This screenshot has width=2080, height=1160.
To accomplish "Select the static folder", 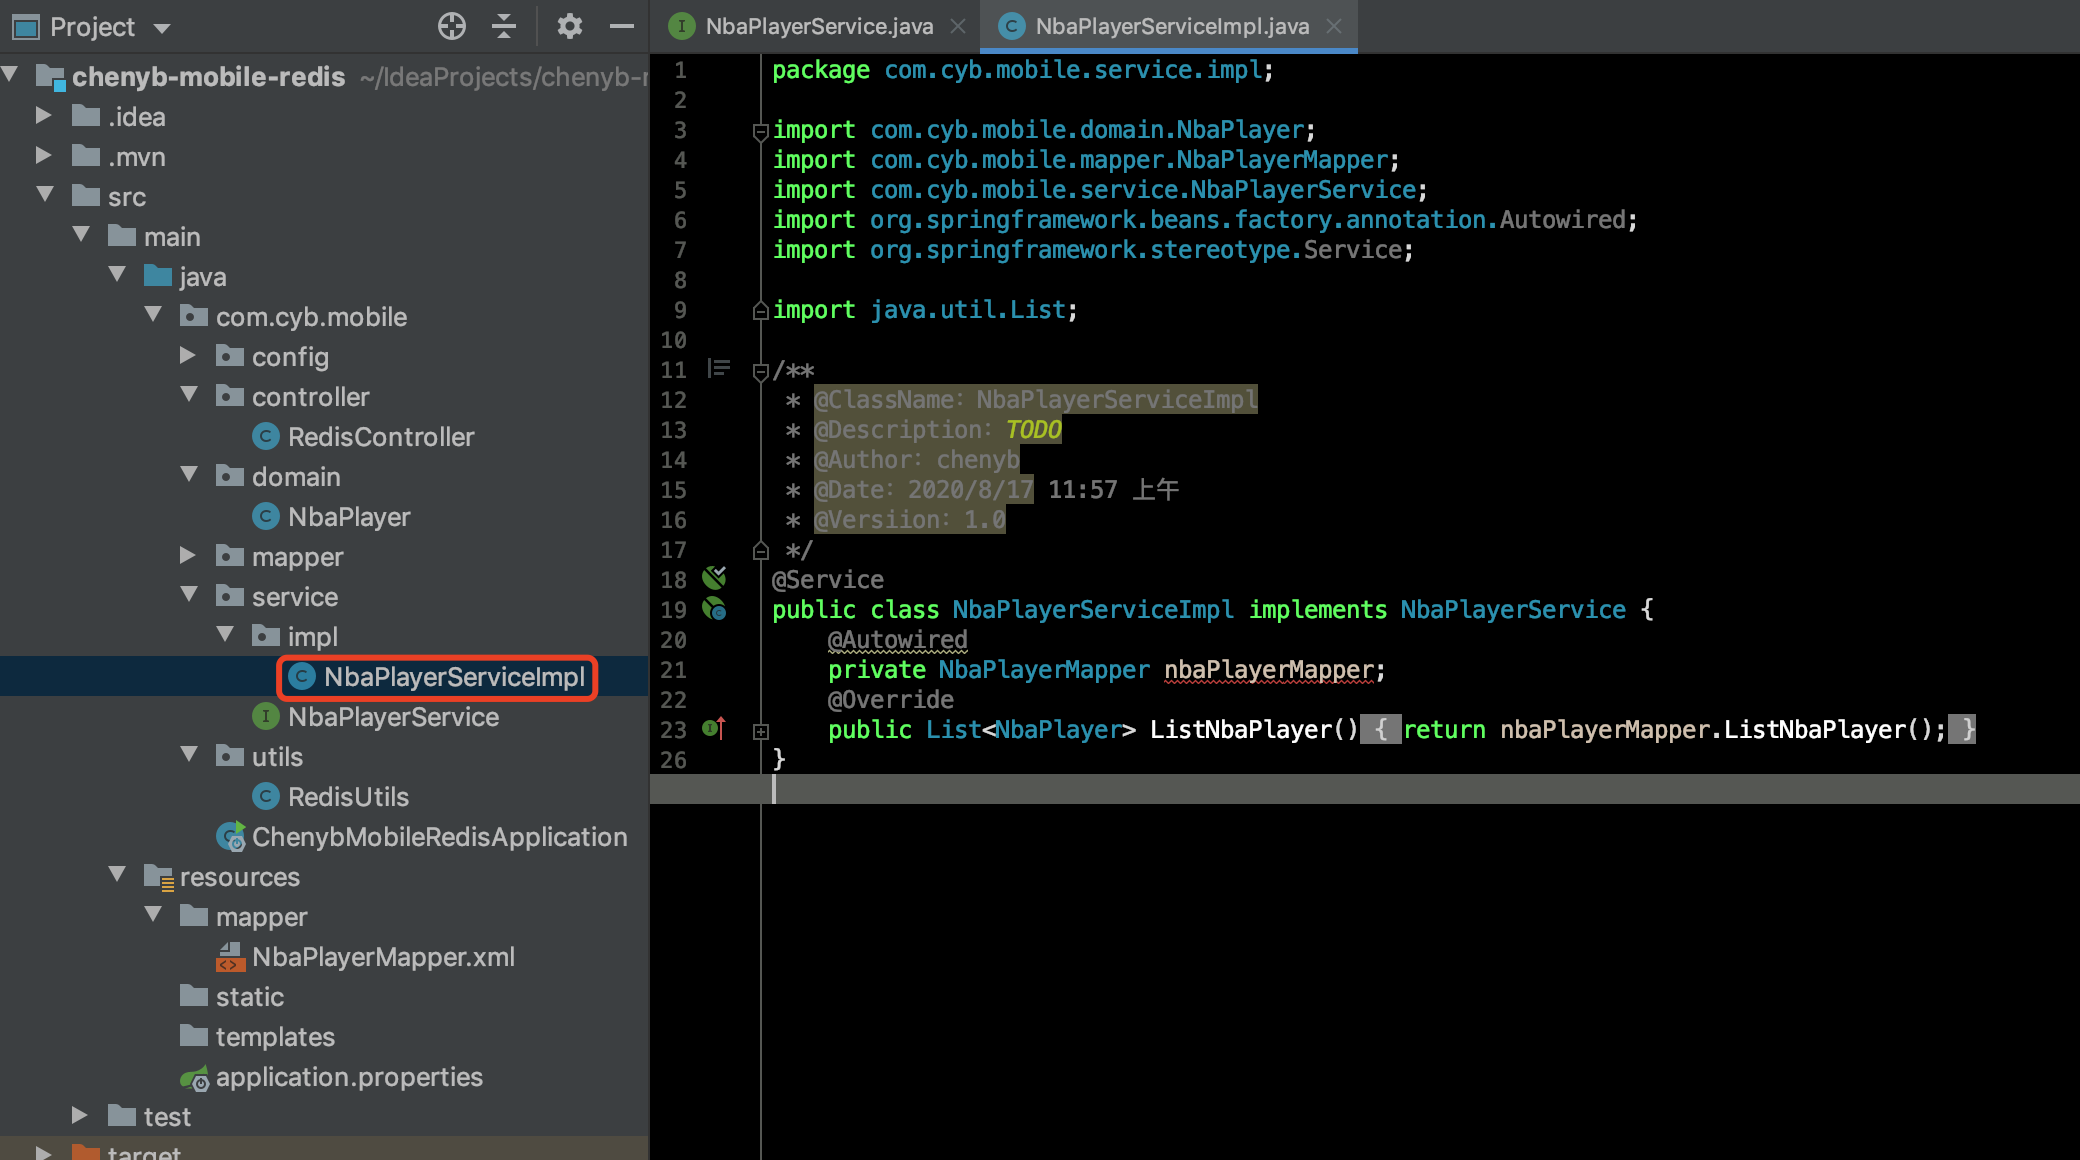I will tap(250, 997).
